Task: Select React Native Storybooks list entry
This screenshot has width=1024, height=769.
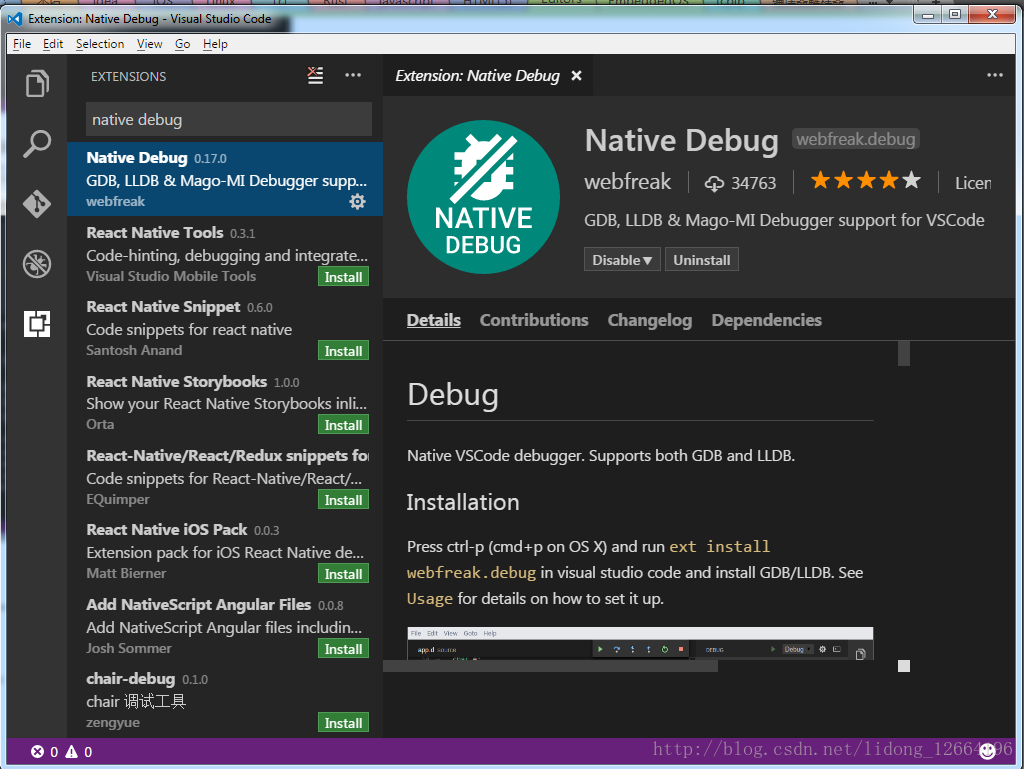Action: pos(225,402)
